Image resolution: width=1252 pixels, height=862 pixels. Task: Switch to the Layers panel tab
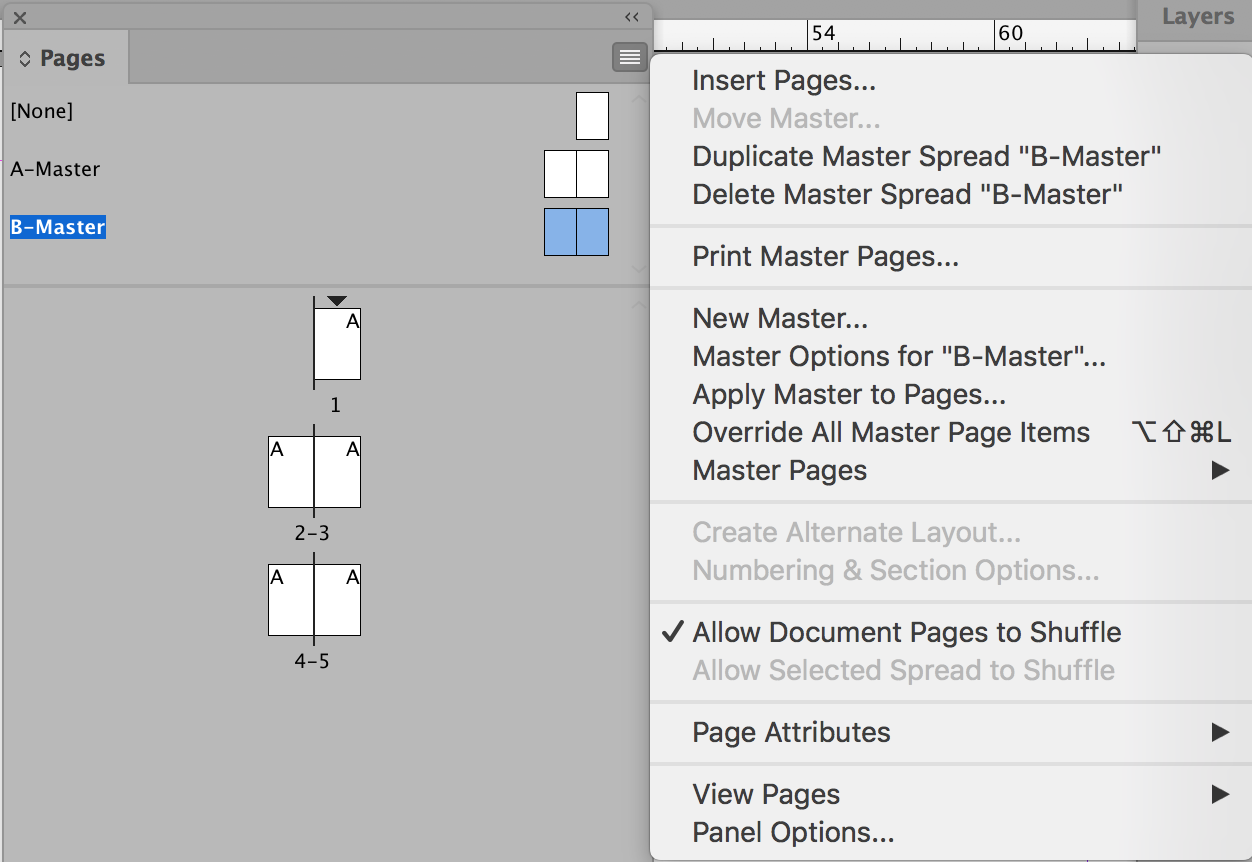tap(1197, 17)
